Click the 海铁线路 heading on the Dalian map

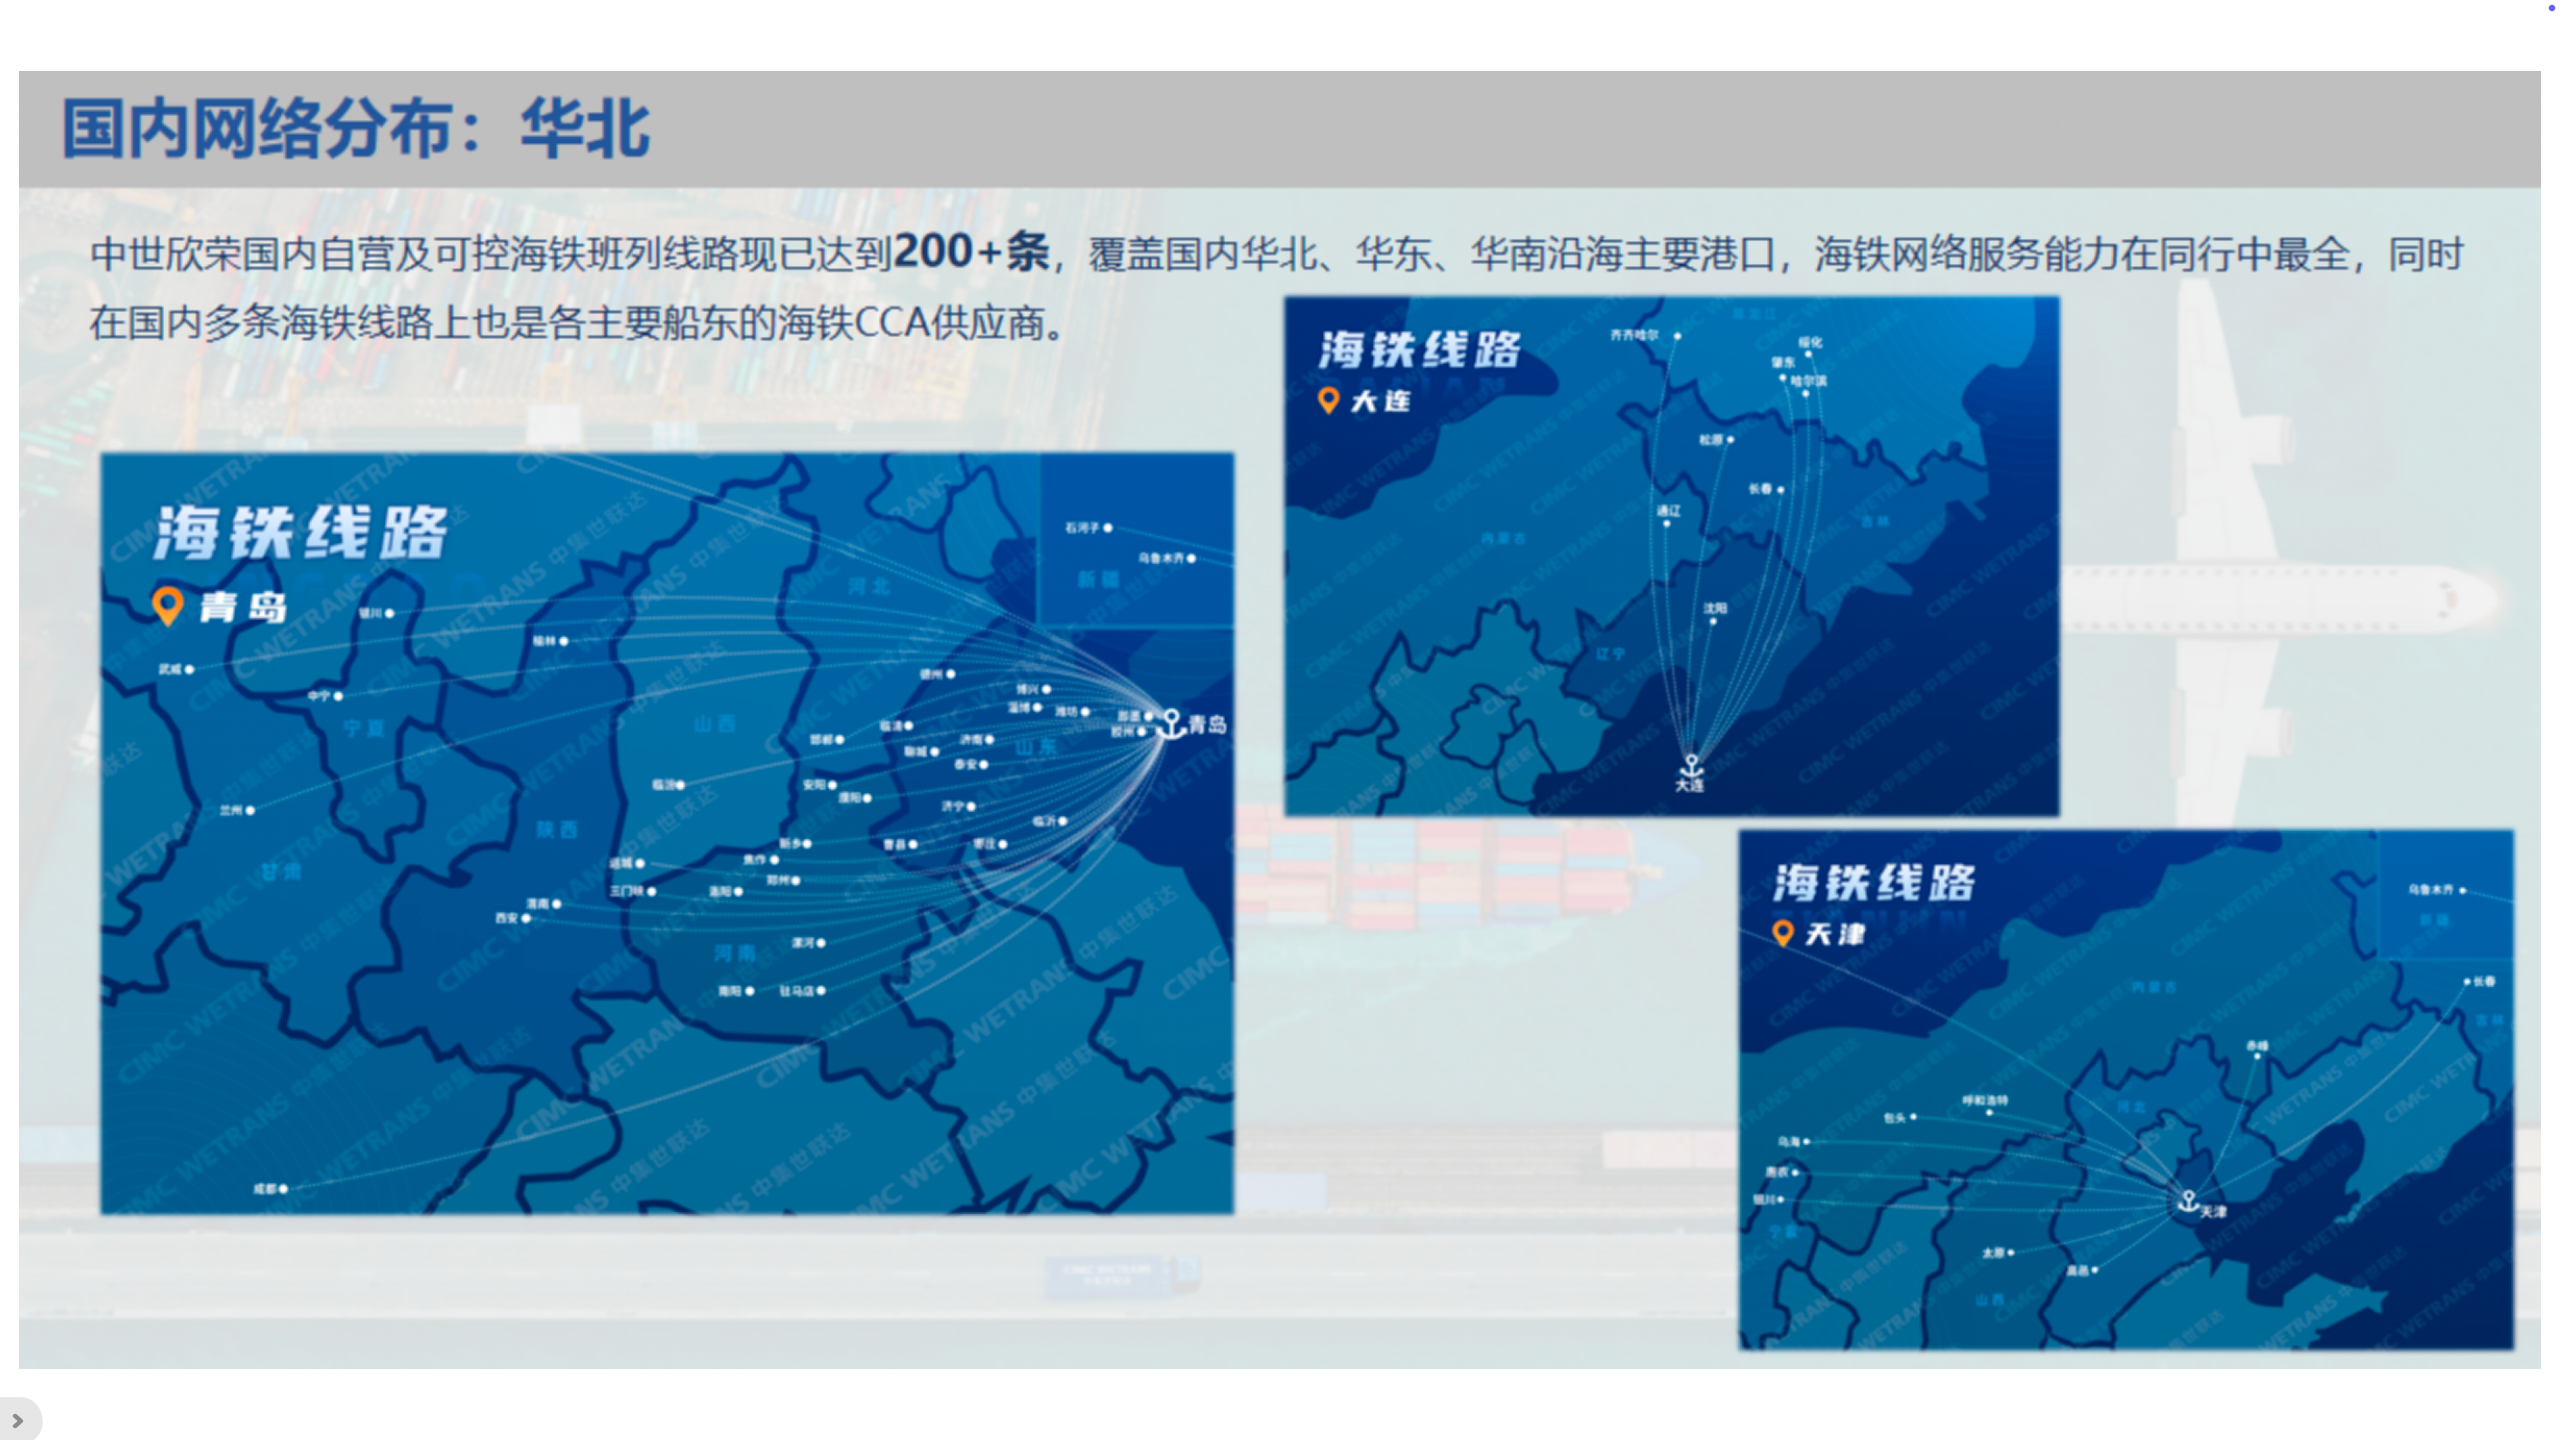click(1418, 350)
